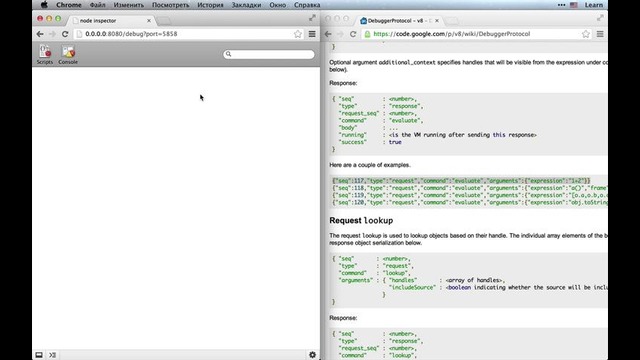This screenshot has height=360, width=640.
Task: Bookmark the DebuggerProtocol page with star
Action: [586, 34]
